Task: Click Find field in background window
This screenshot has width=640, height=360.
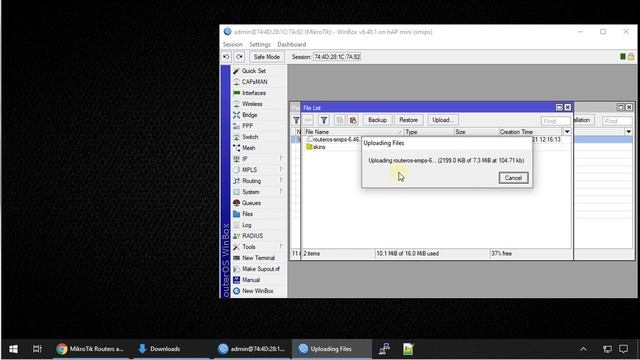Action: click(617, 121)
